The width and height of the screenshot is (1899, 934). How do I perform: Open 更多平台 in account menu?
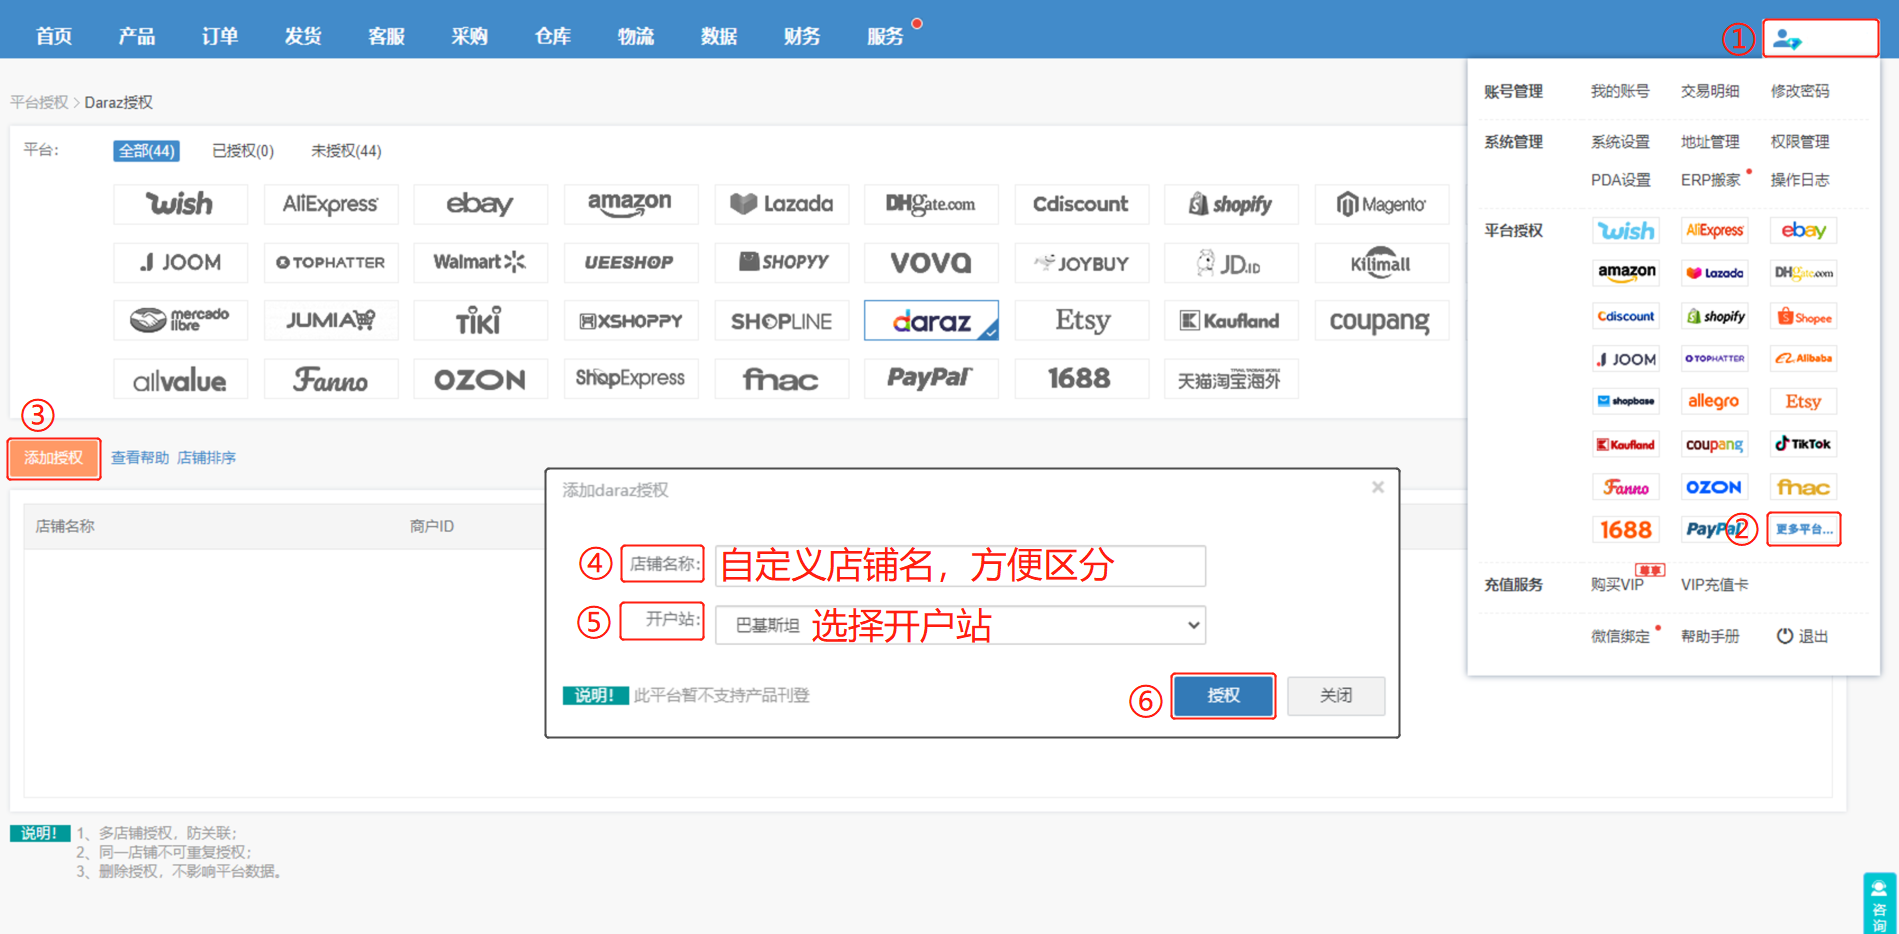tap(1804, 529)
